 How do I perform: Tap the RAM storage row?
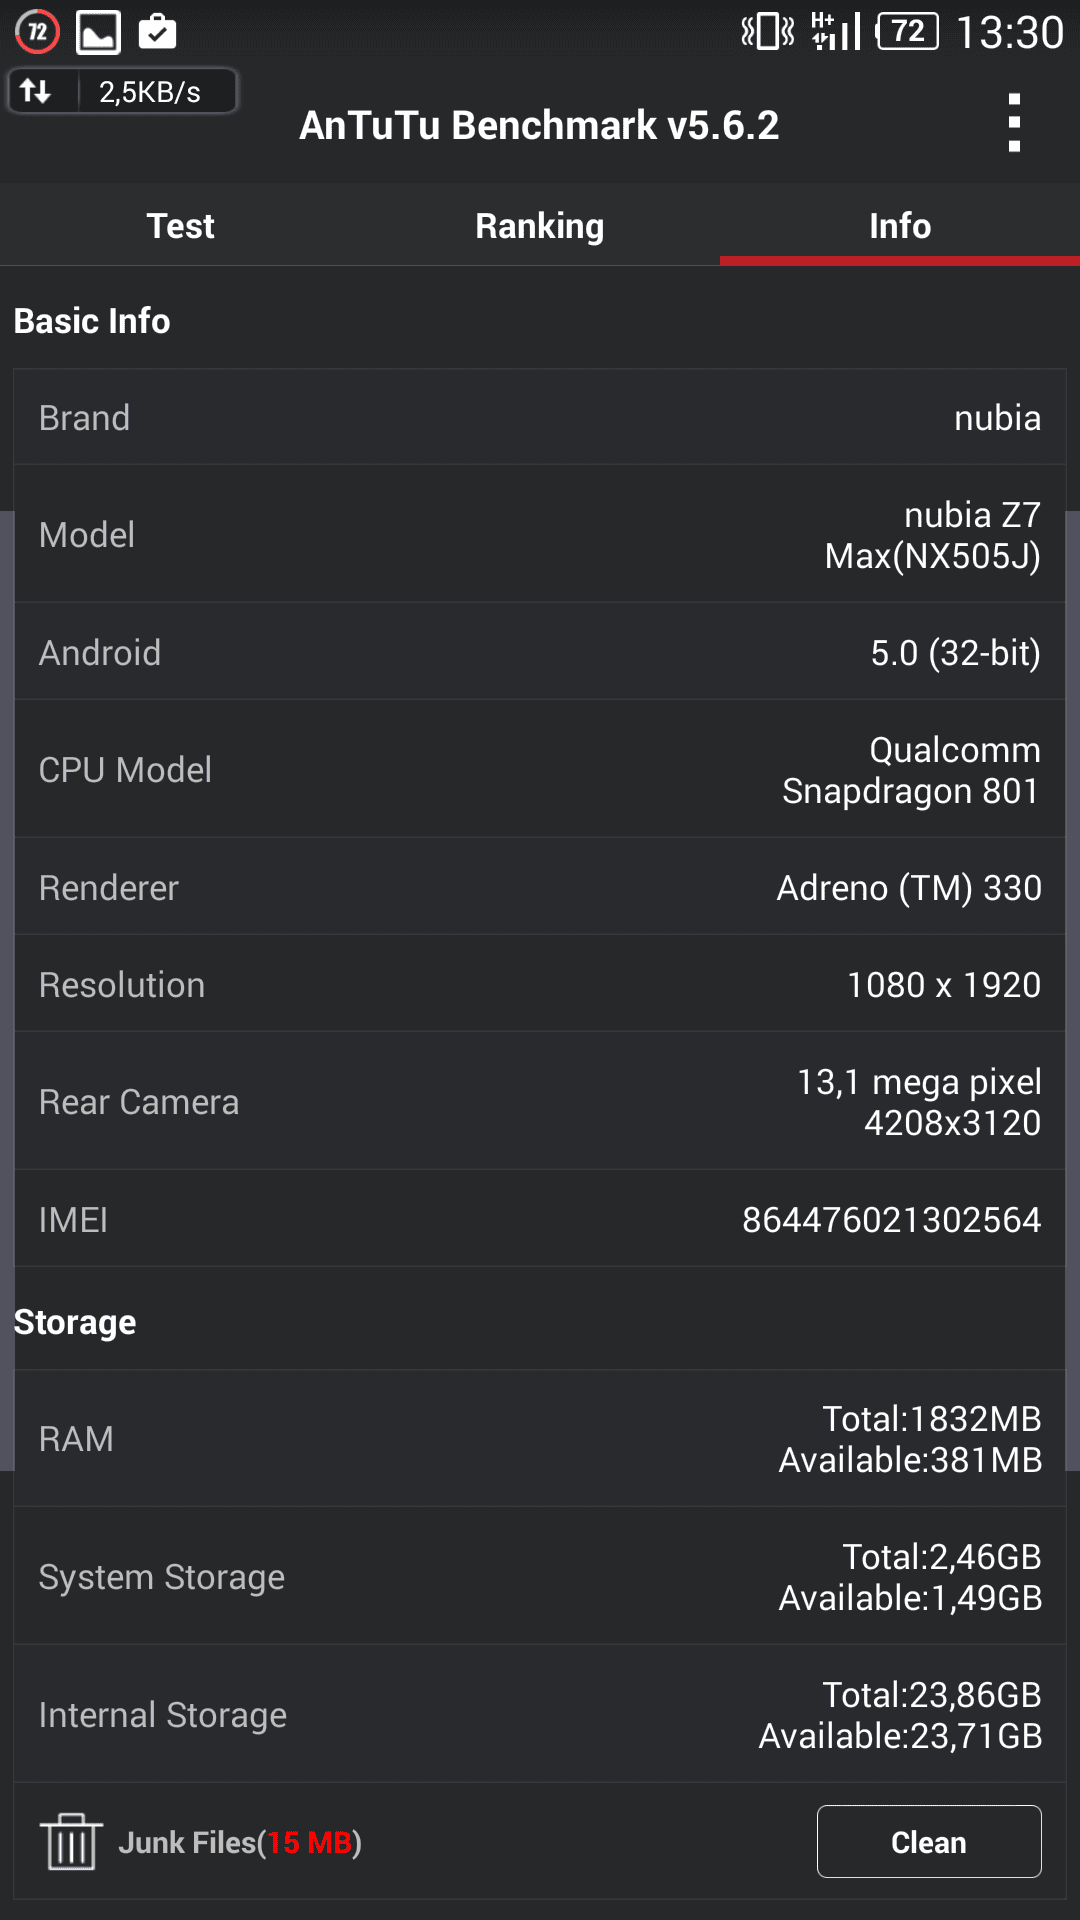(x=540, y=1439)
